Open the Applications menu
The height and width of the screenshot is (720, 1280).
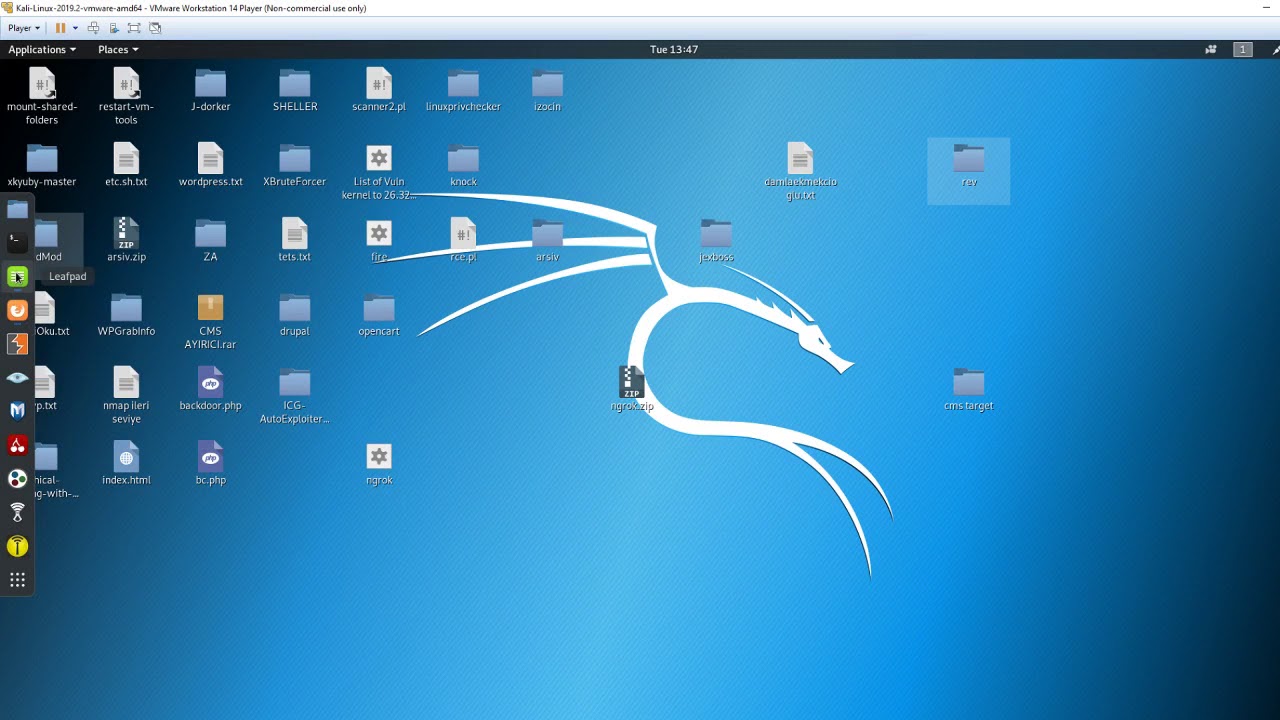(x=42, y=49)
